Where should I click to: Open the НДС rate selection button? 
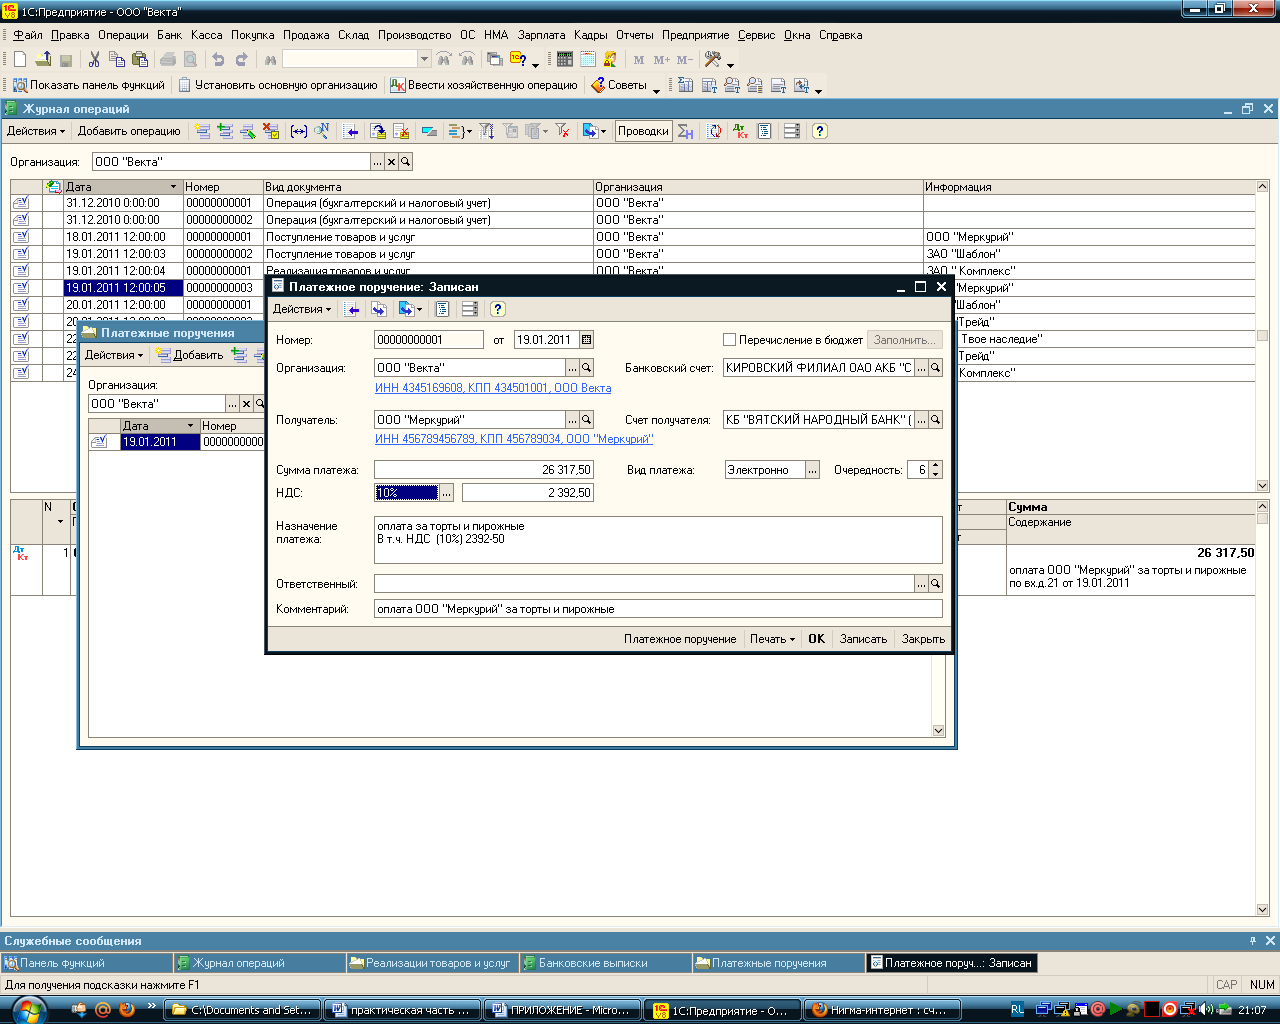point(447,492)
